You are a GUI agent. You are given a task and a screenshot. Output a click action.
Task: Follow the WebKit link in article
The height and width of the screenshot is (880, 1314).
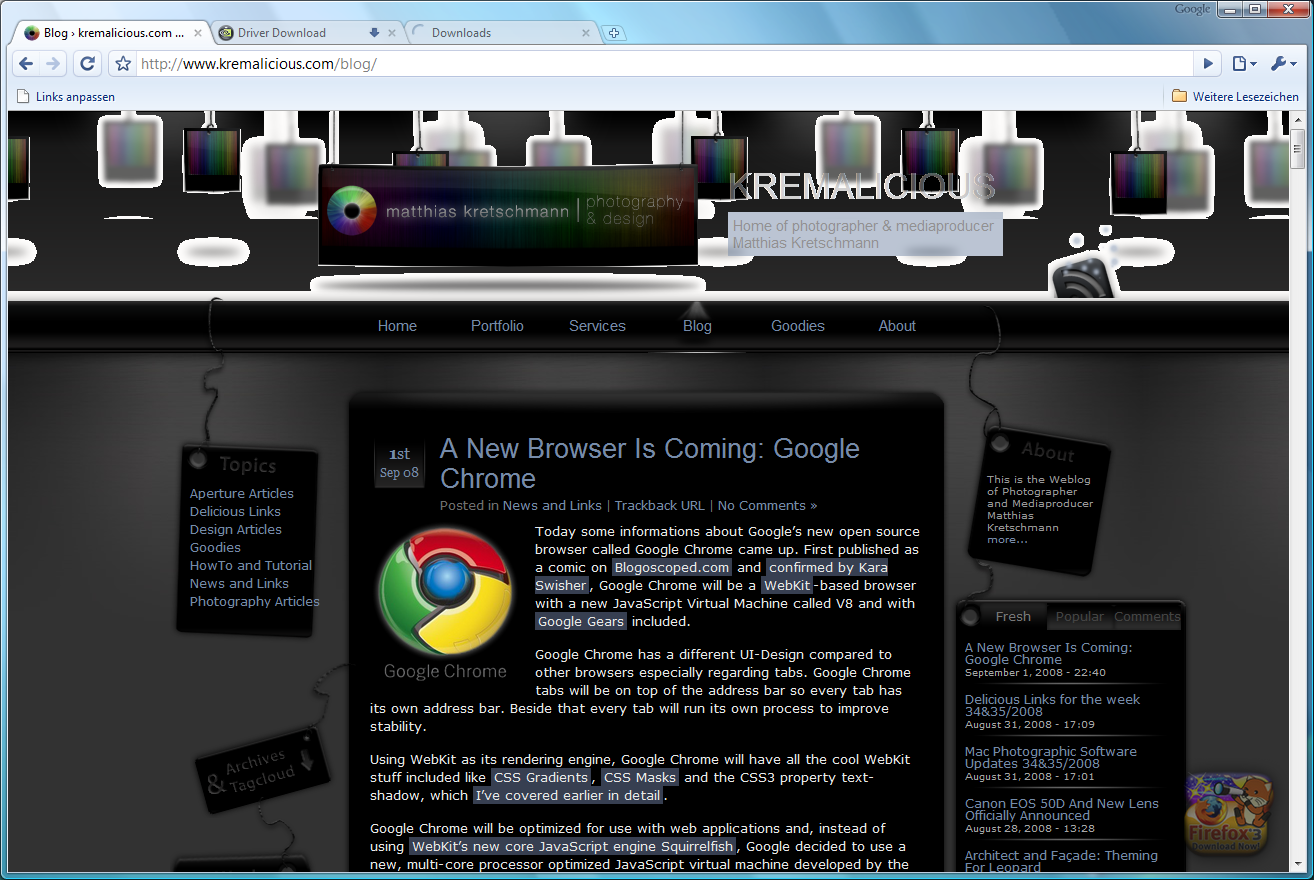click(x=787, y=586)
